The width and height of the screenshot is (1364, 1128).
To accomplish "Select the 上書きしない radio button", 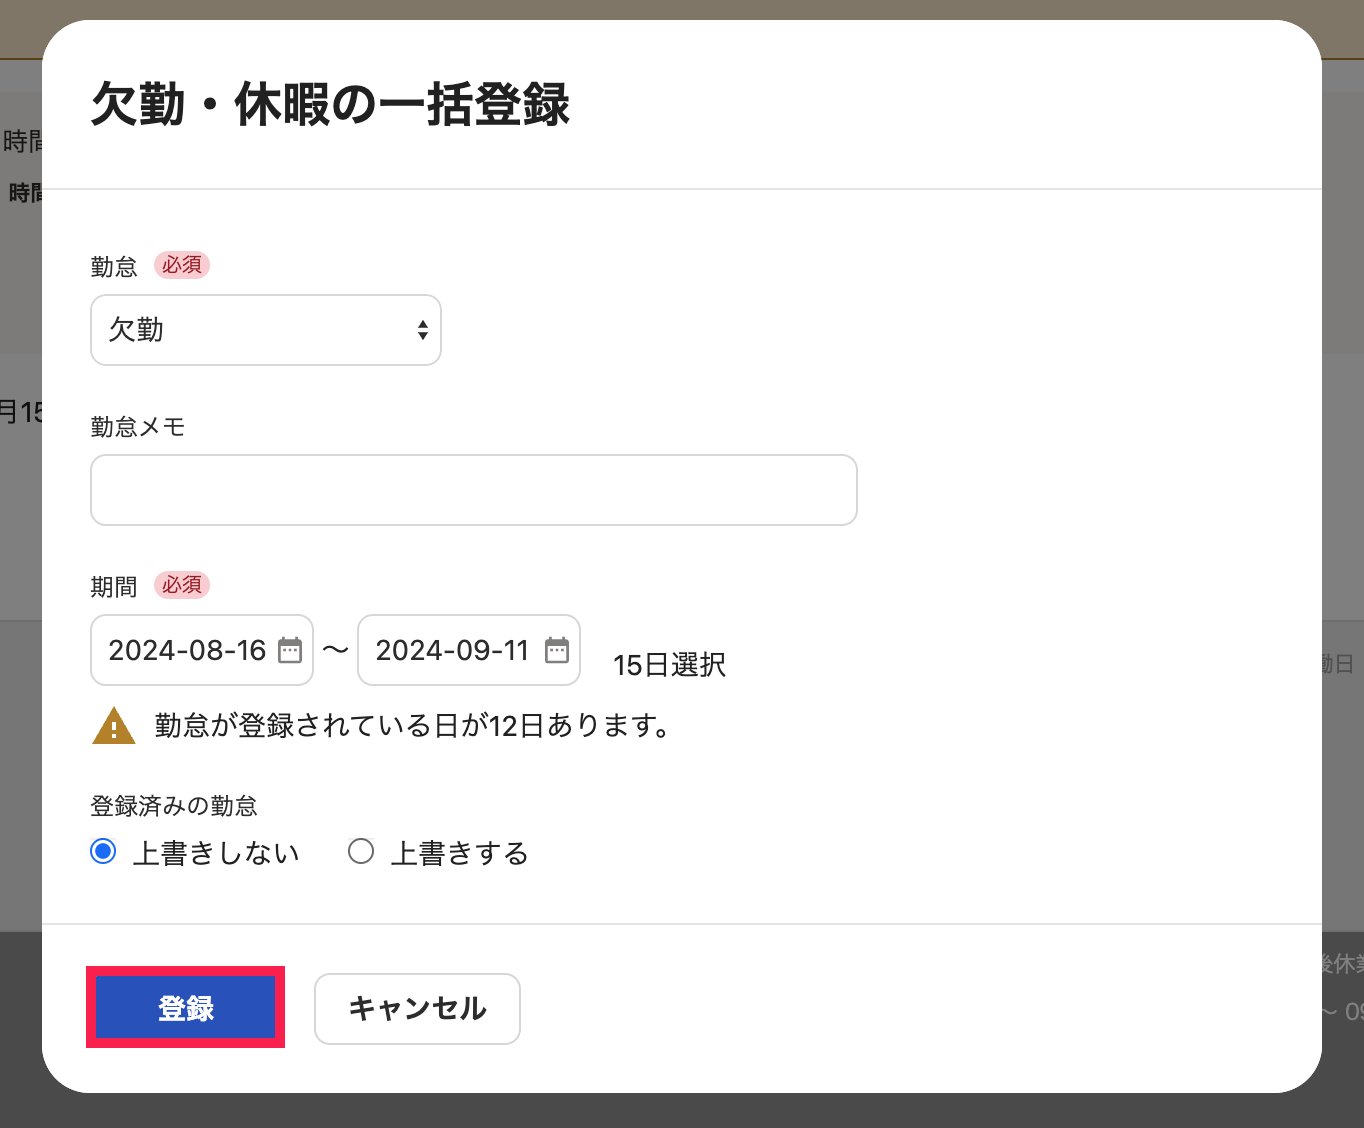I will tap(103, 852).
